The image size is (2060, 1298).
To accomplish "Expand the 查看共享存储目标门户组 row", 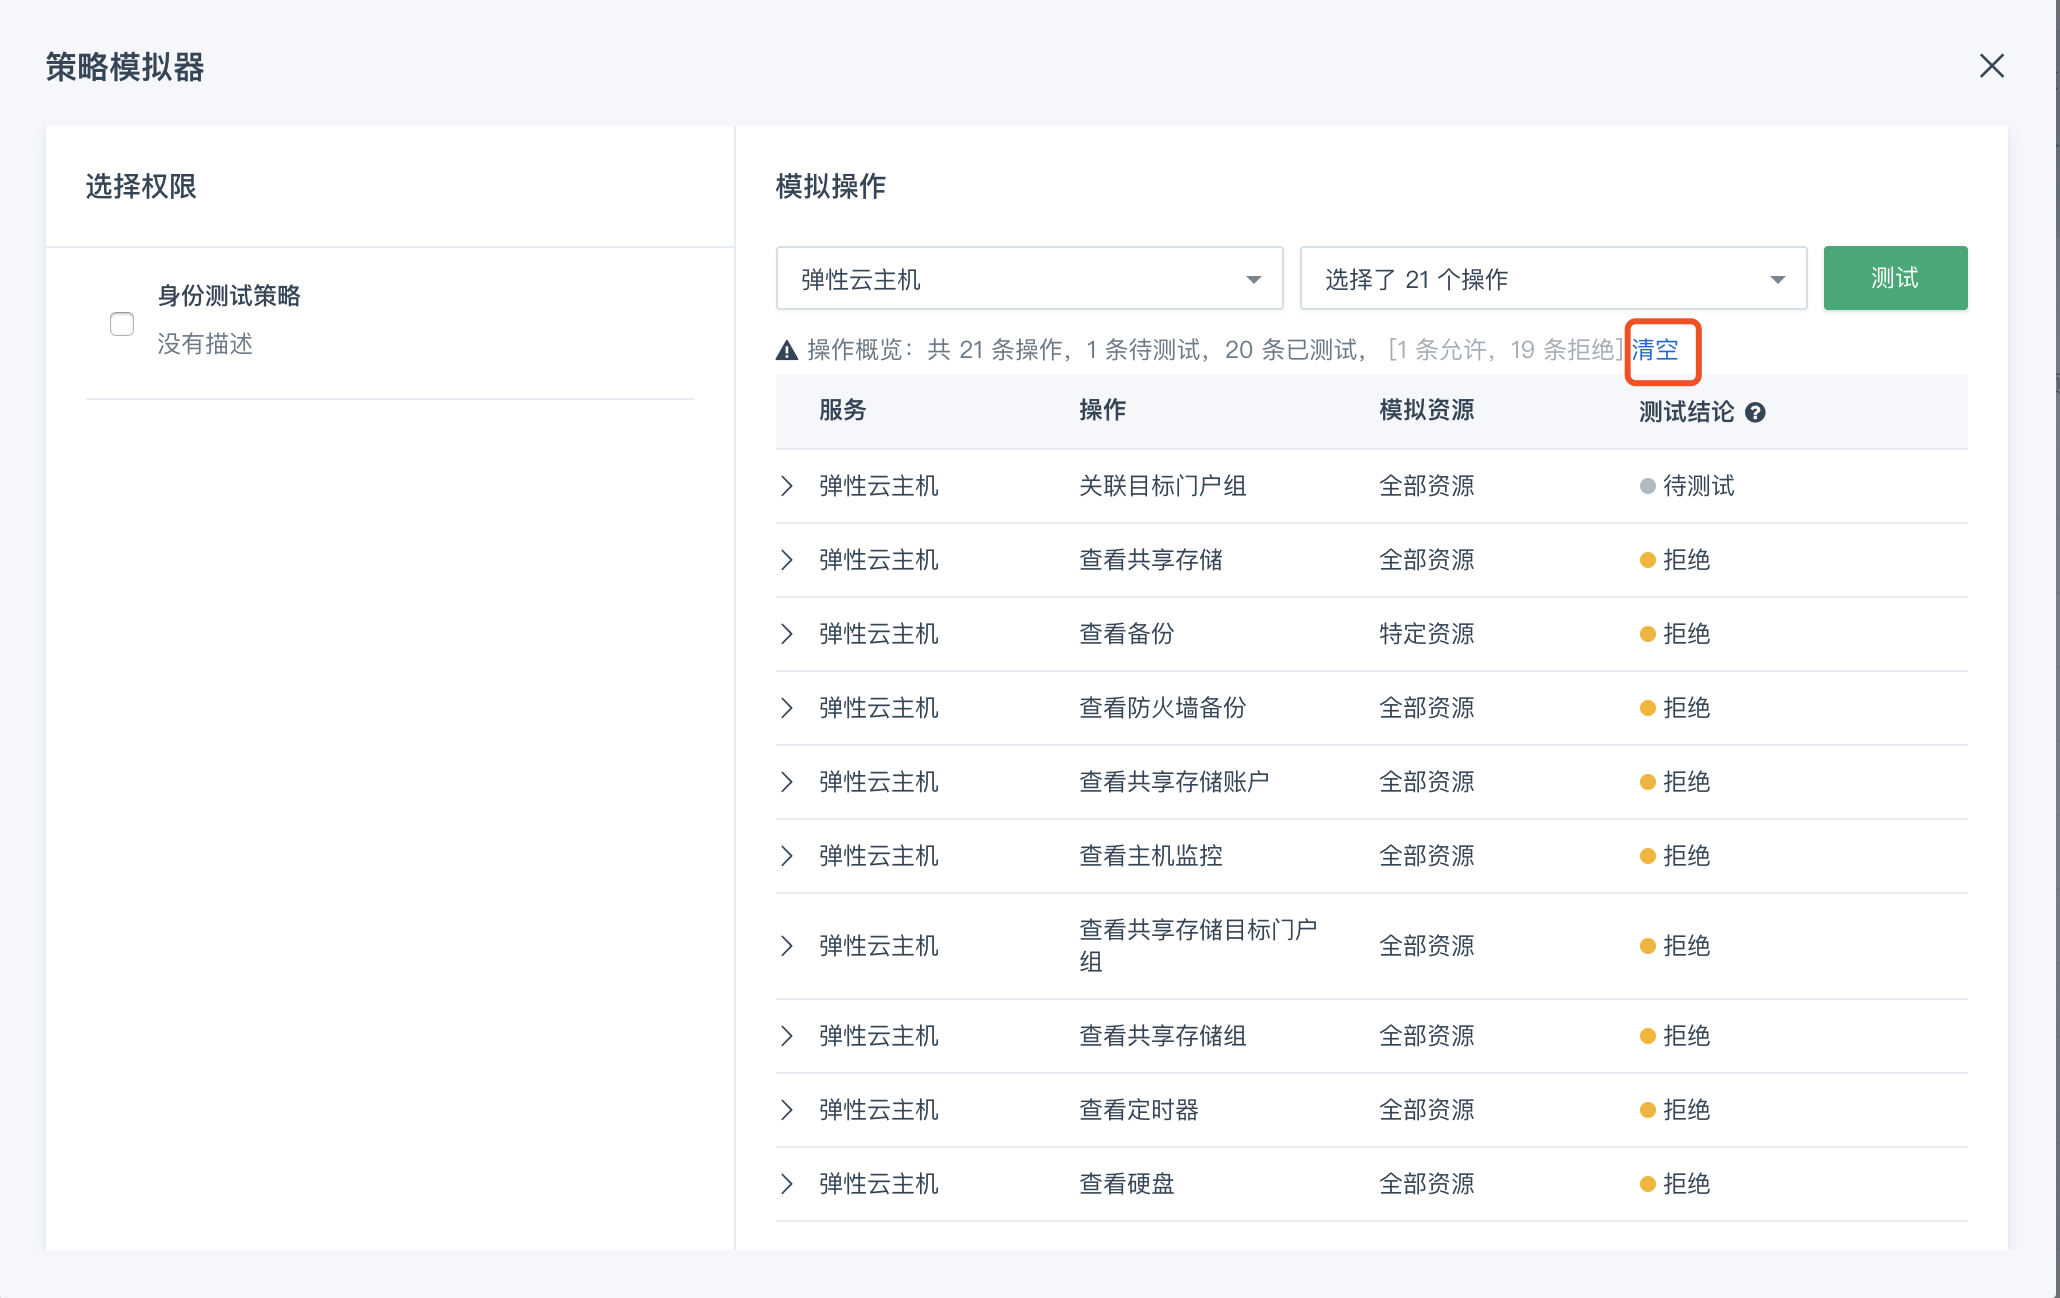I will point(787,946).
